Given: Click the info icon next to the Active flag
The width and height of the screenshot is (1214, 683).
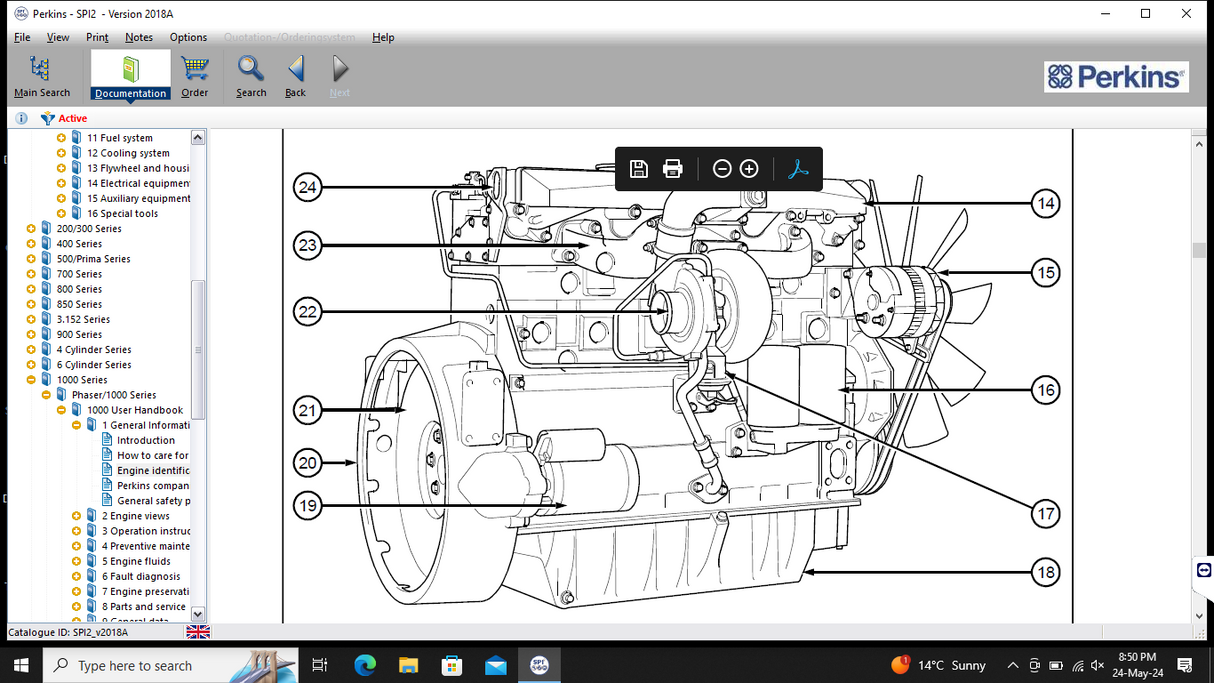Looking at the screenshot, I should [21, 117].
